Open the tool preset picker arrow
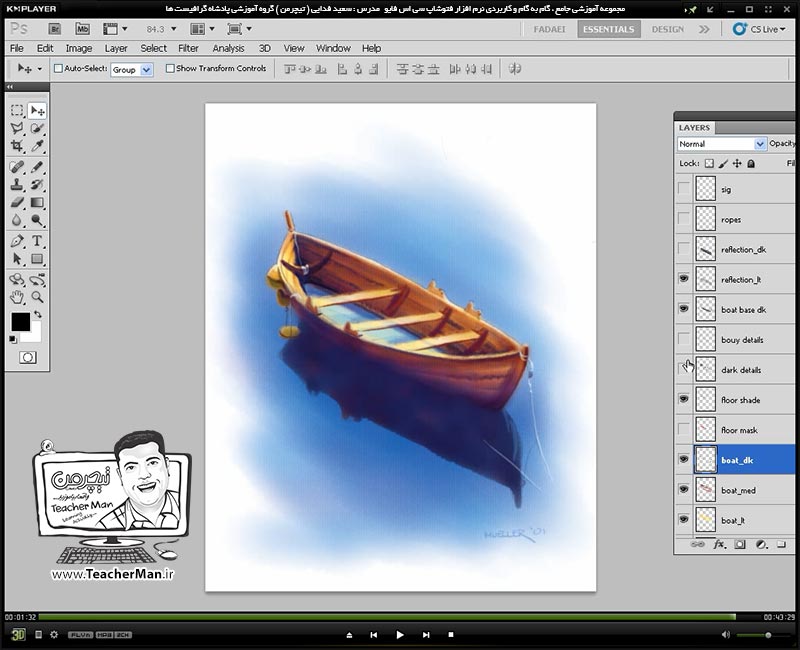 click(x=39, y=68)
